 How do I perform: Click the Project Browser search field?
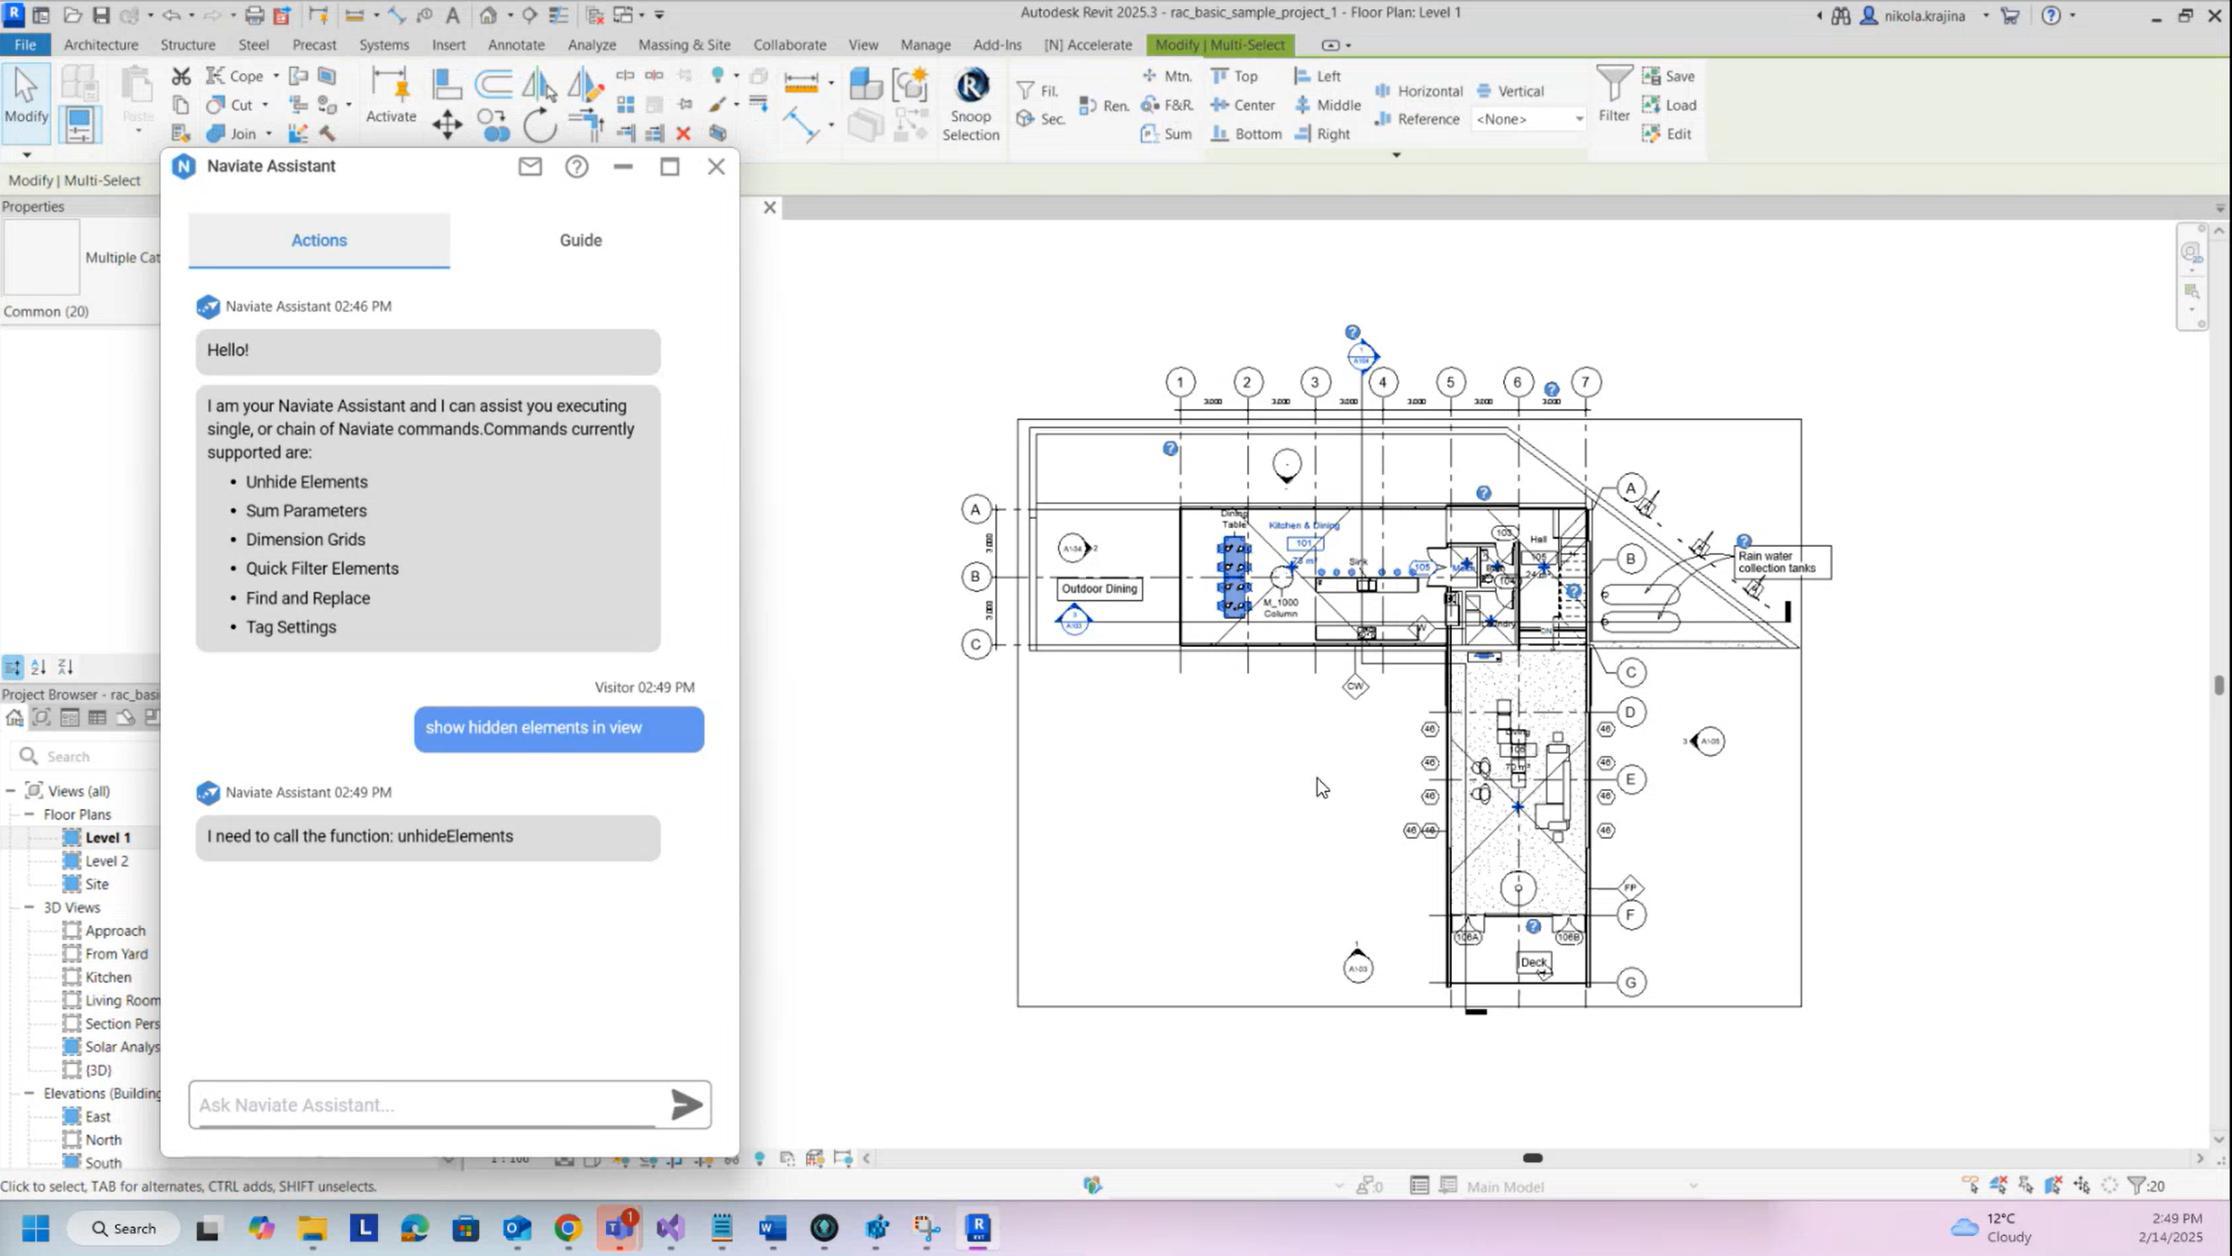click(x=90, y=757)
